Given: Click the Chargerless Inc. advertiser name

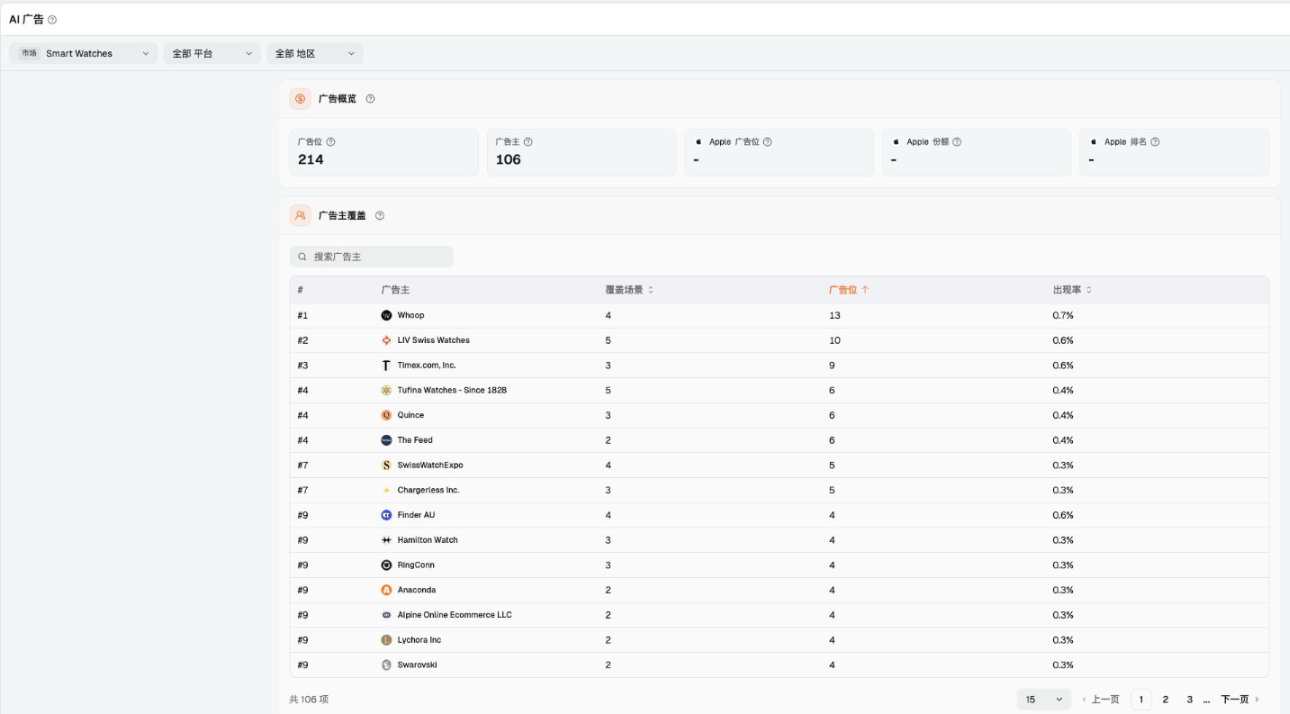Looking at the screenshot, I should pyautogui.click(x=428, y=490).
